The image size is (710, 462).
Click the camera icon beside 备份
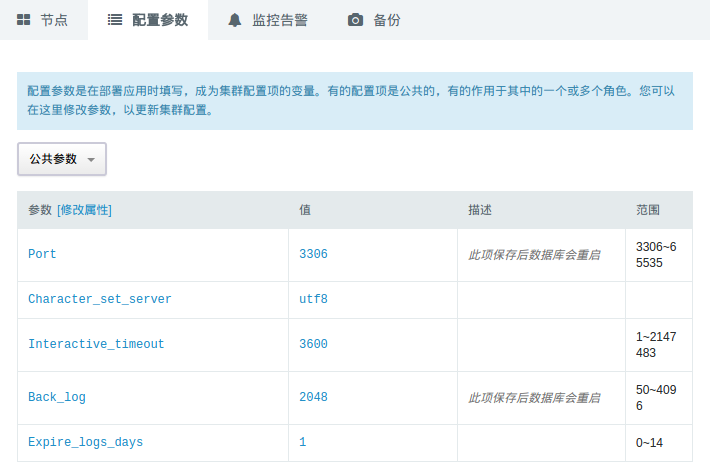(x=355, y=20)
